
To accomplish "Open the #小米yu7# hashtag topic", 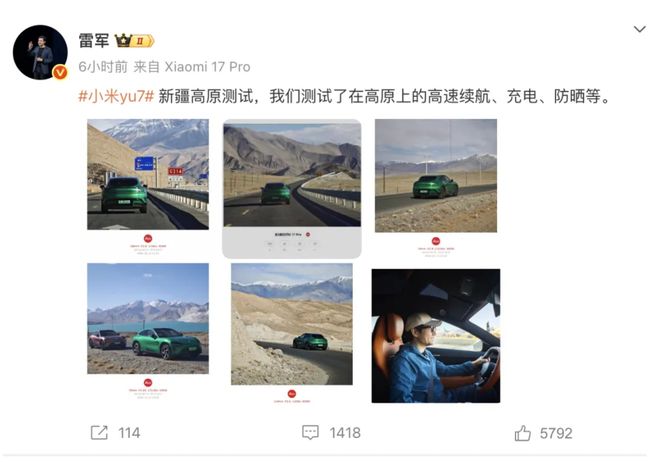I will (x=116, y=96).
